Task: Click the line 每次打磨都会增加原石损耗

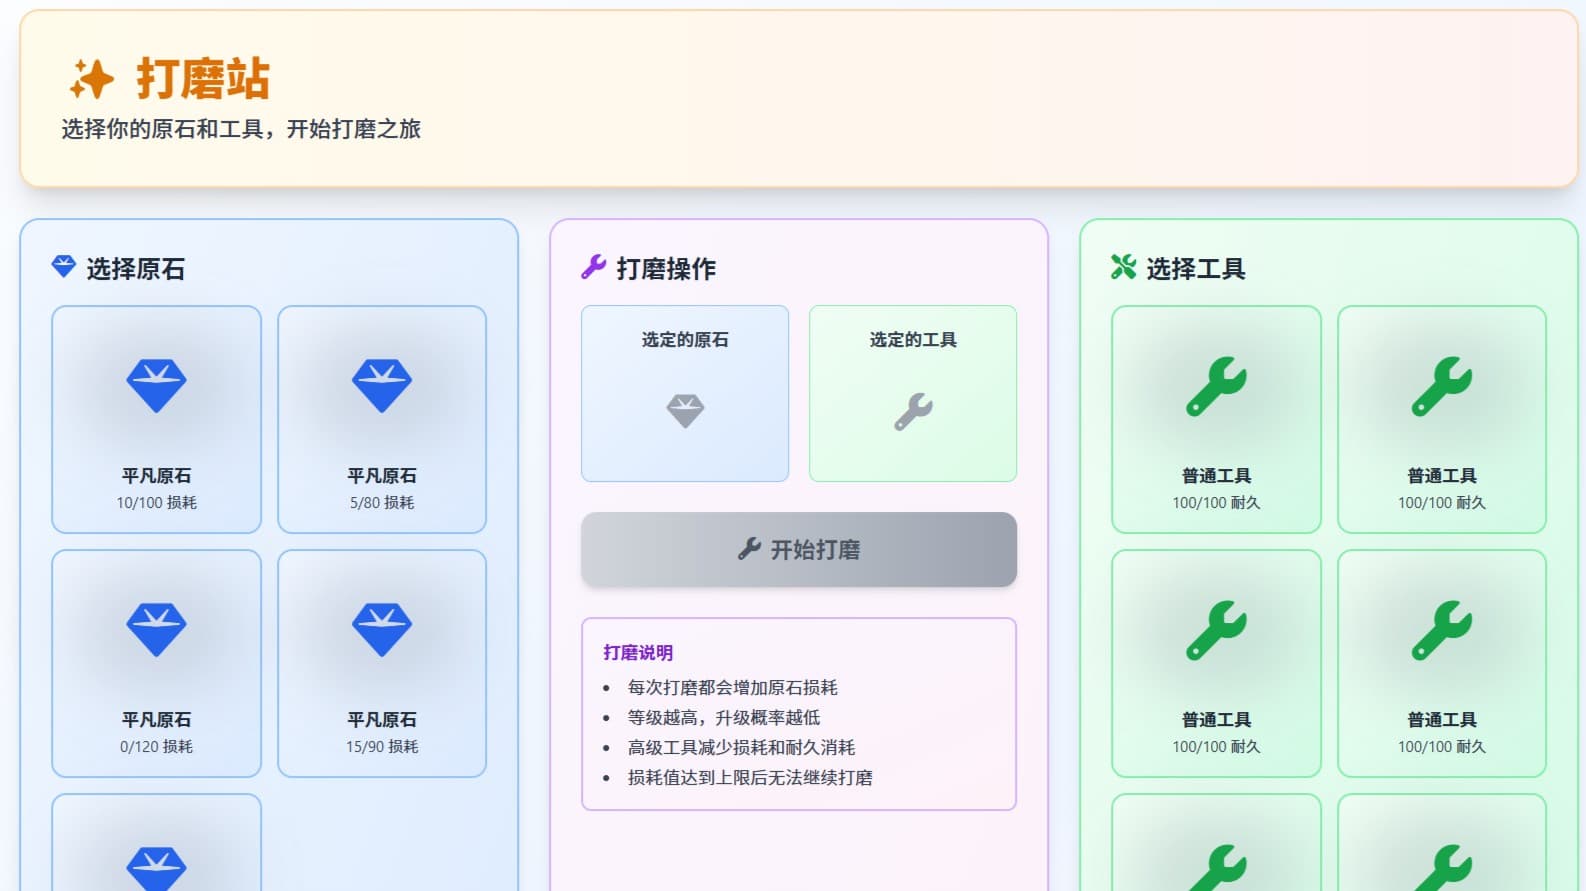Action: click(x=733, y=688)
